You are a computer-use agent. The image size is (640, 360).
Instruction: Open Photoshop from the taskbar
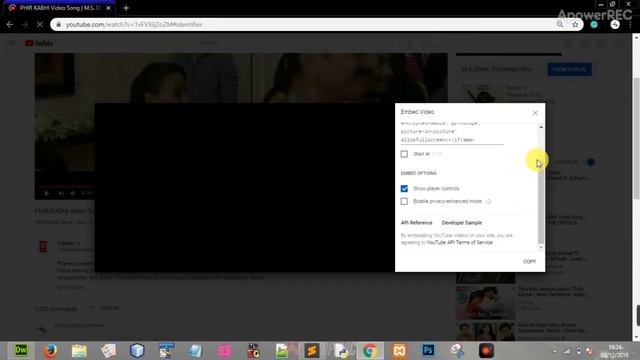tap(428, 350)
